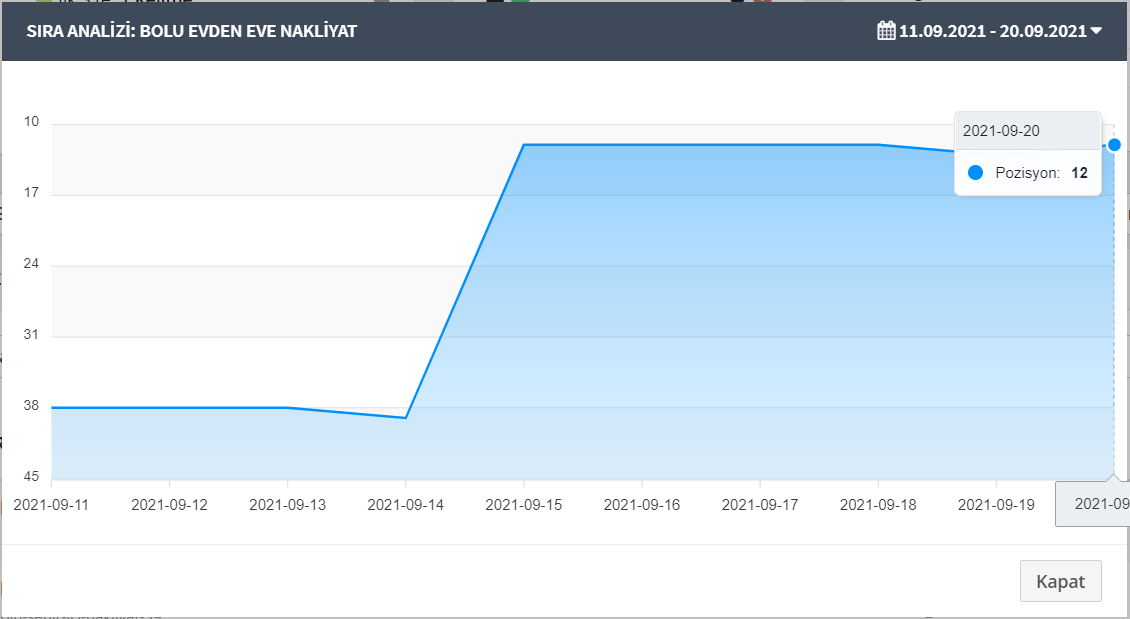1130x619 pixels.
Task: Click the Pozisyon: 12 tooltip value
Action: coord(1041,173)
